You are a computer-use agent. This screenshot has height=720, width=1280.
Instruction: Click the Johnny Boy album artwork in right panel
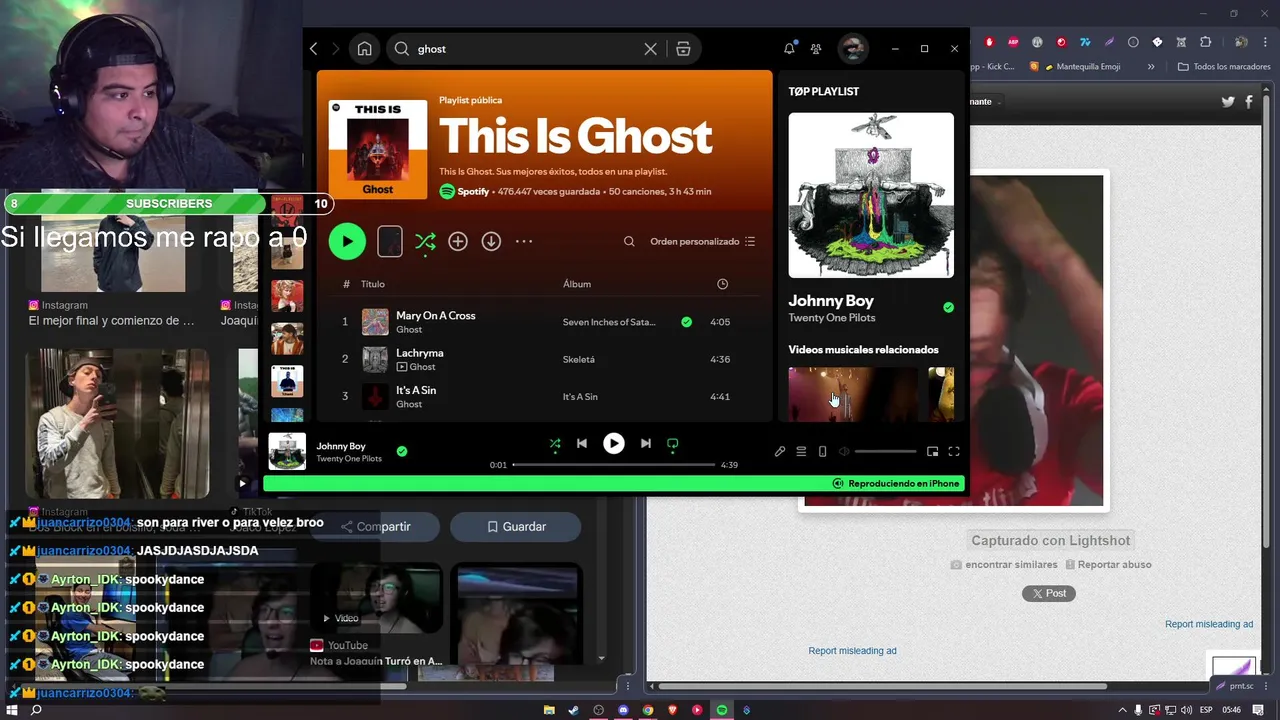click(x=871, y=195)
